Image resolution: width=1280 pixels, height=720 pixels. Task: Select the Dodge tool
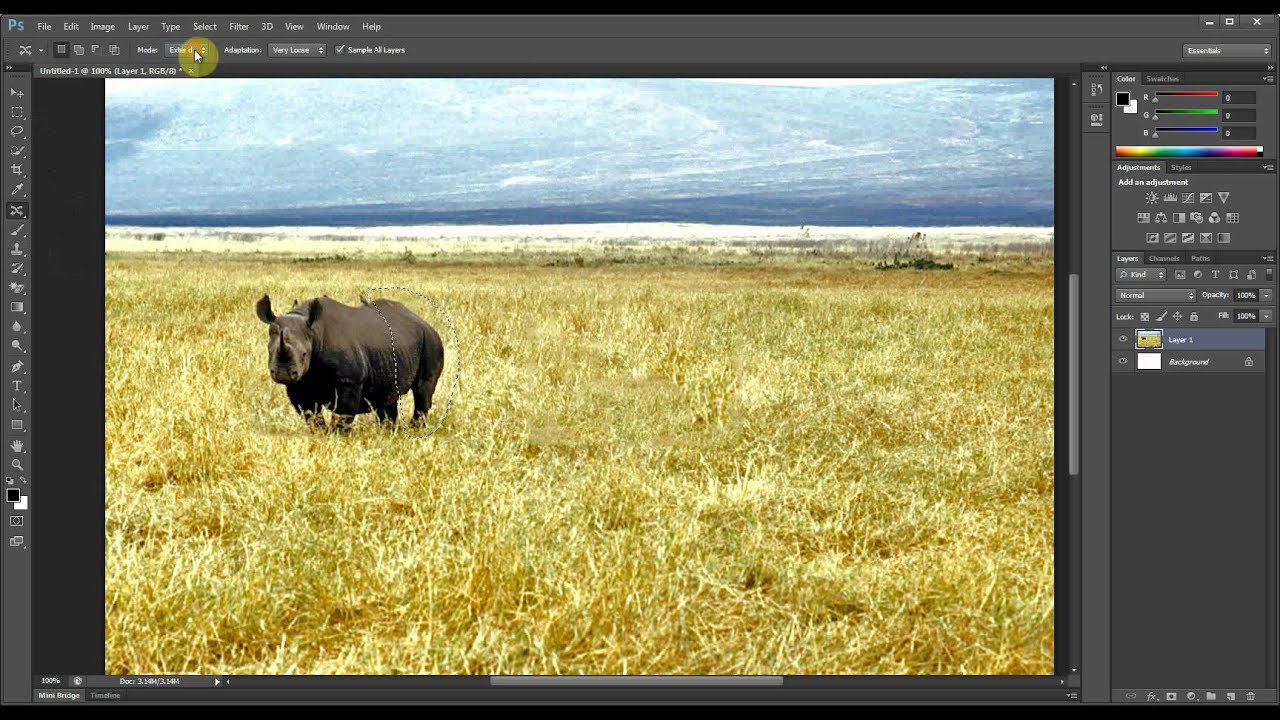click(x=17, y=346)
